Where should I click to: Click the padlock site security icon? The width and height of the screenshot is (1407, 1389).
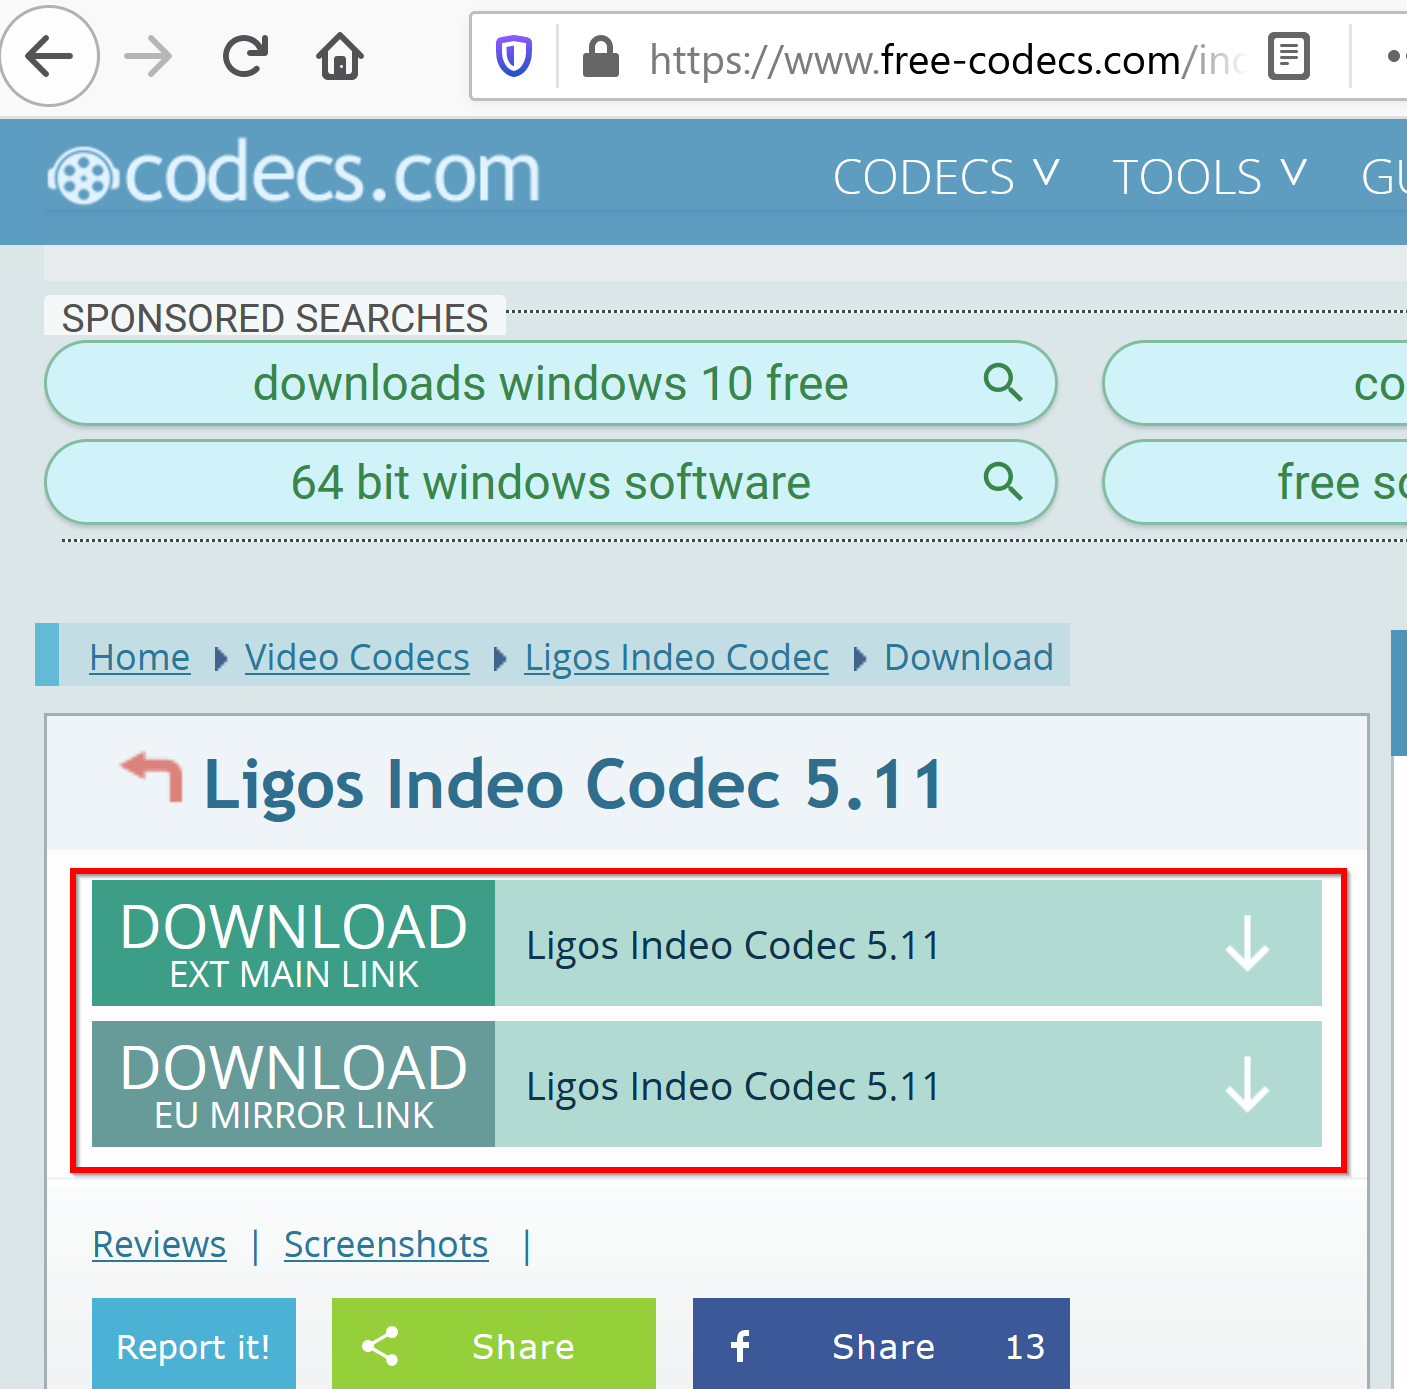(601, 57)
